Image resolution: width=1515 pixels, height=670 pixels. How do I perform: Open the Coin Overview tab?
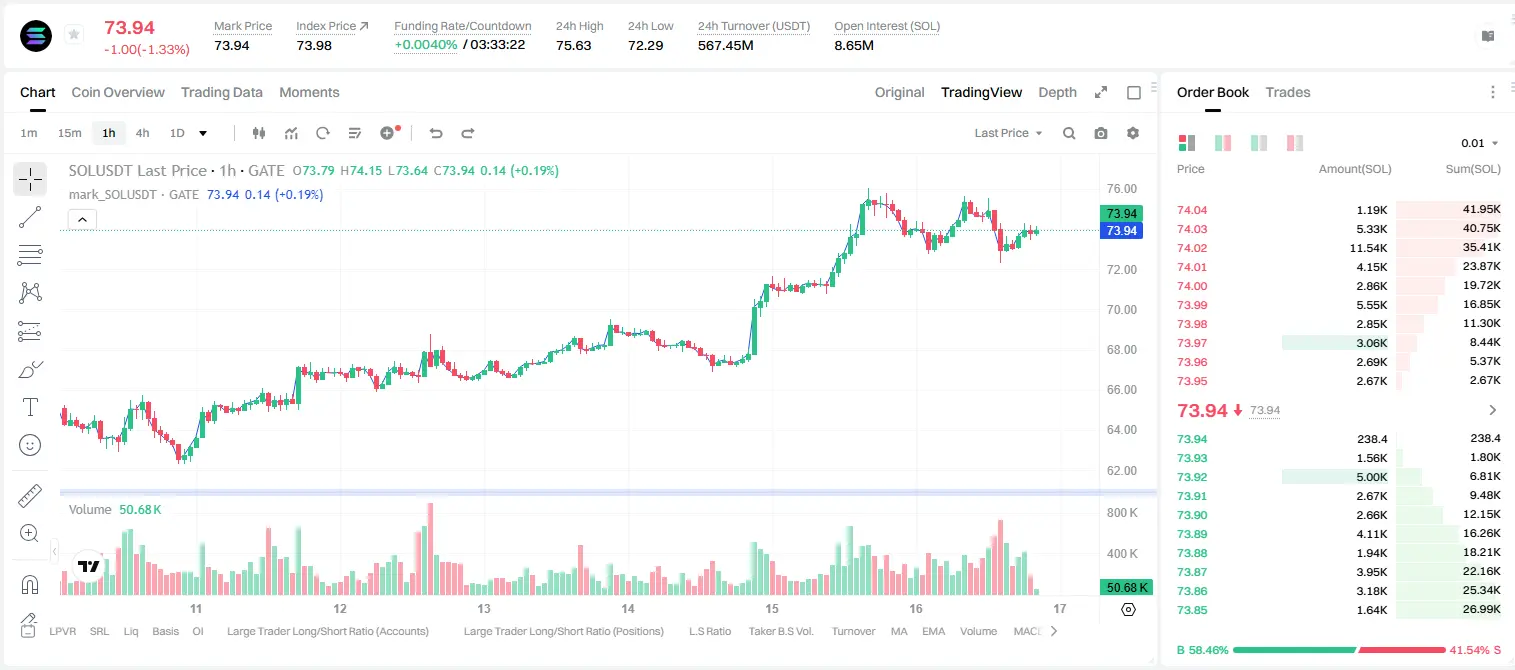[x=118, y=92]
